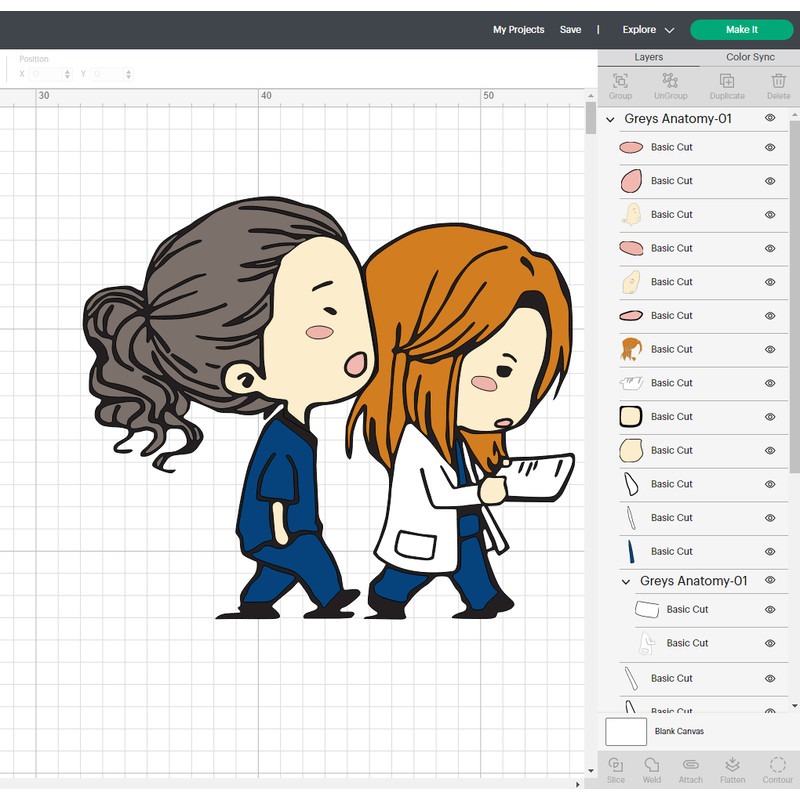Switch to the Color Sync tab
Image resolution: width=800 pixels, height=800 pixels.
[750, 57]
